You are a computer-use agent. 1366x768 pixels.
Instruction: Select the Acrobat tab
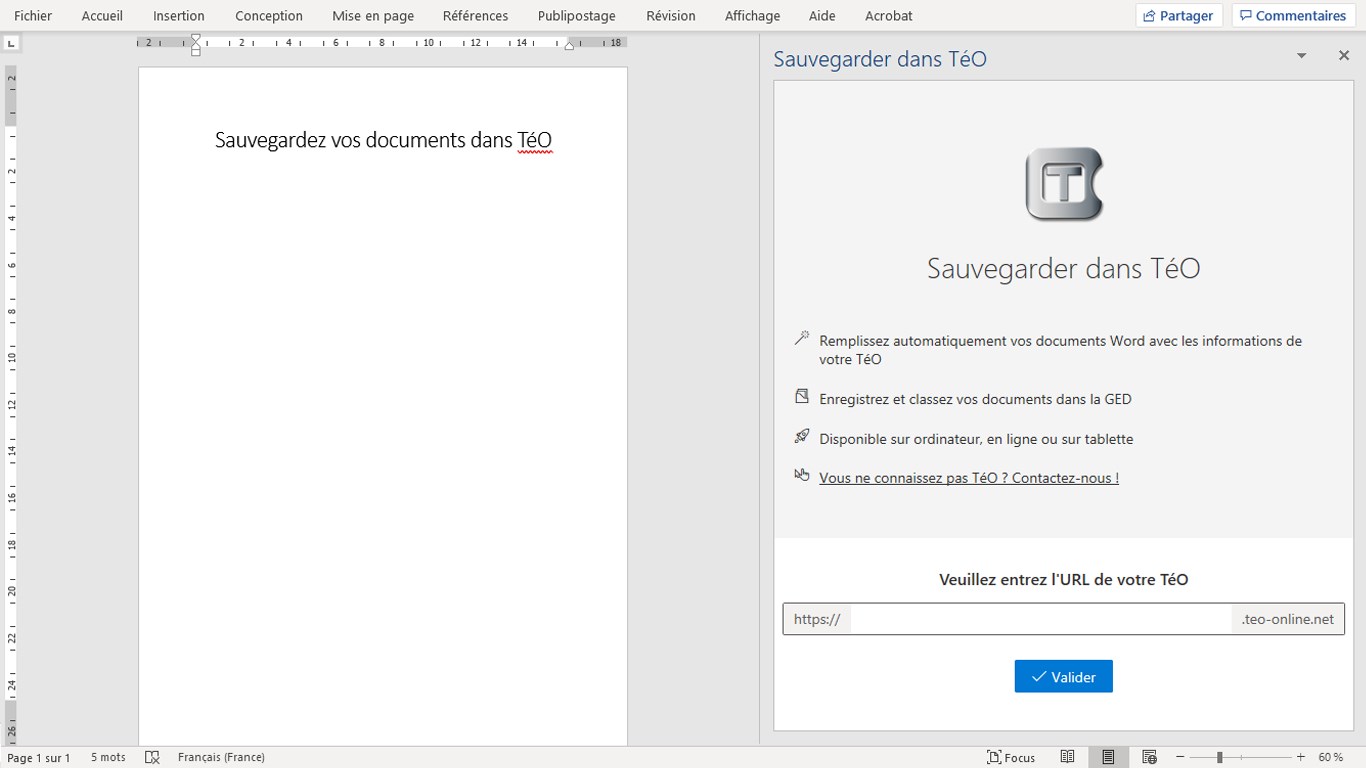[x=889, y=16]
